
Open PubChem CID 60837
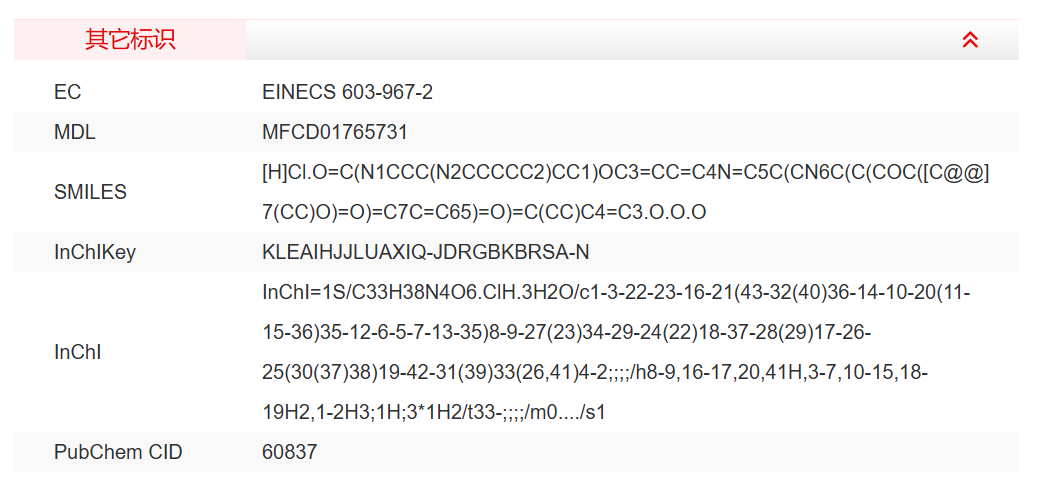289,452
